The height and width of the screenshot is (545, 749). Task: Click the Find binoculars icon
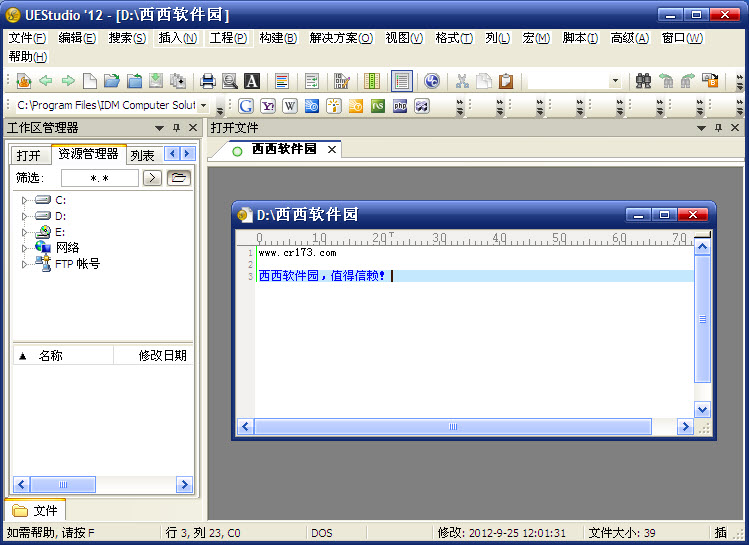(643, 81)
